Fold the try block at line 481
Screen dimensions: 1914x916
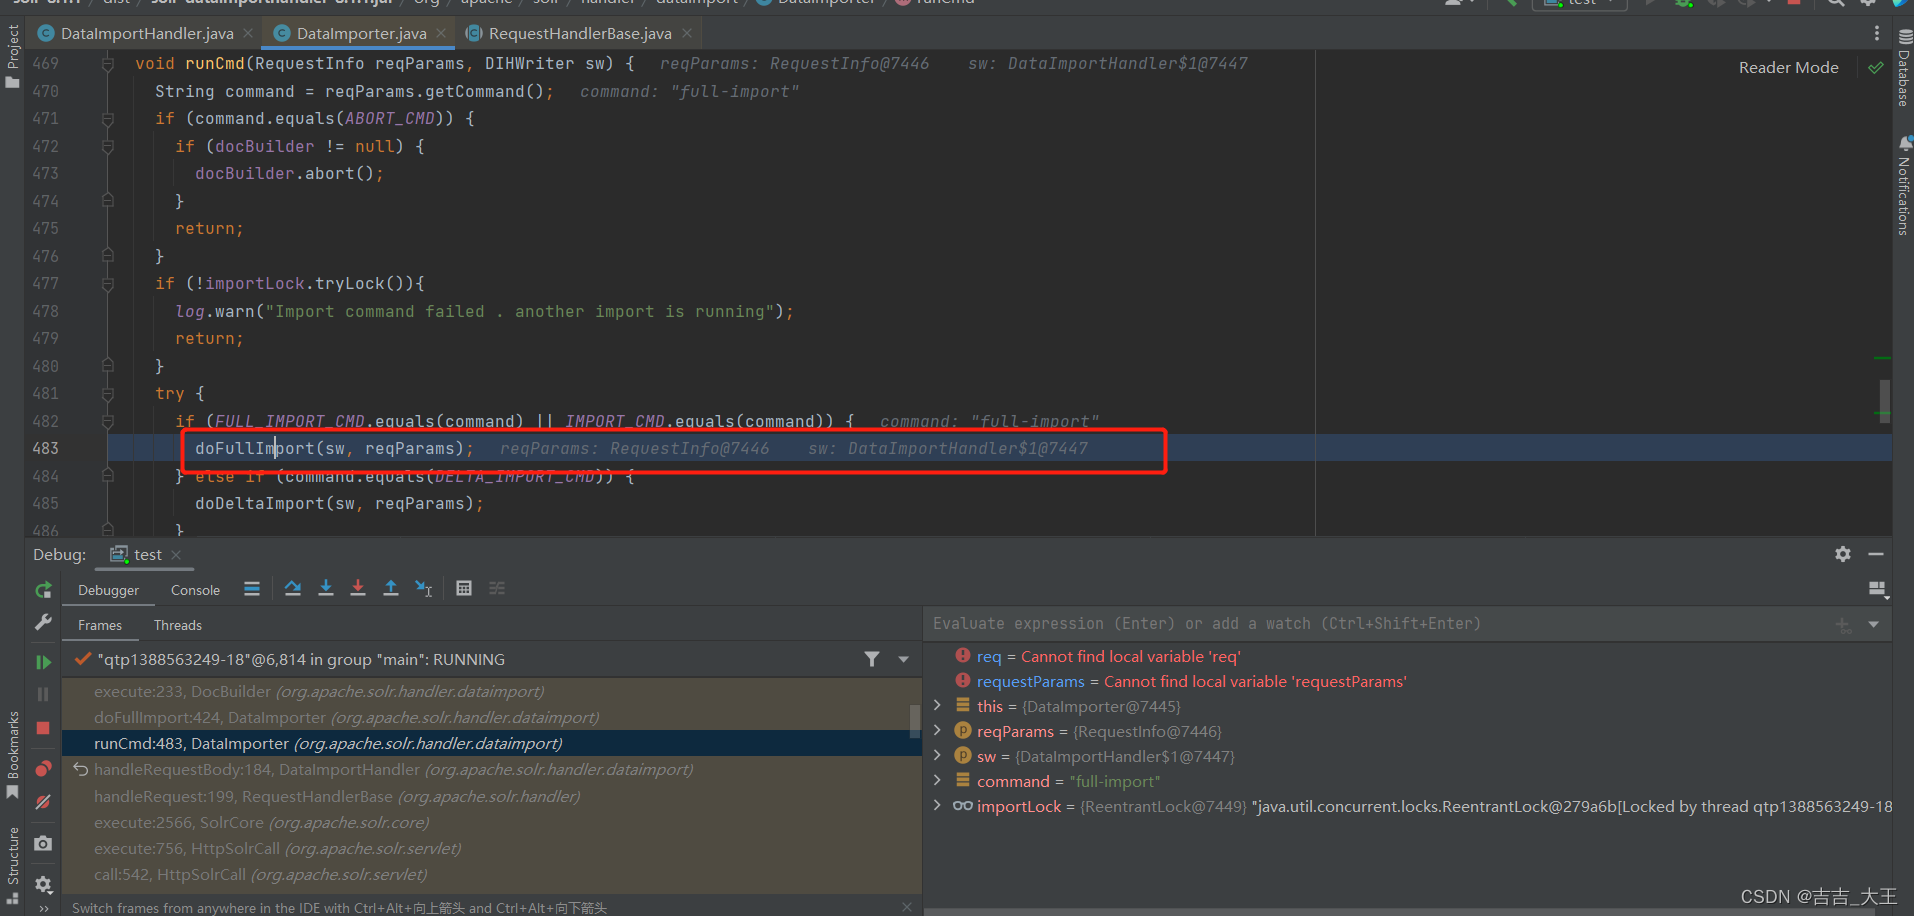tap(108, 394)
